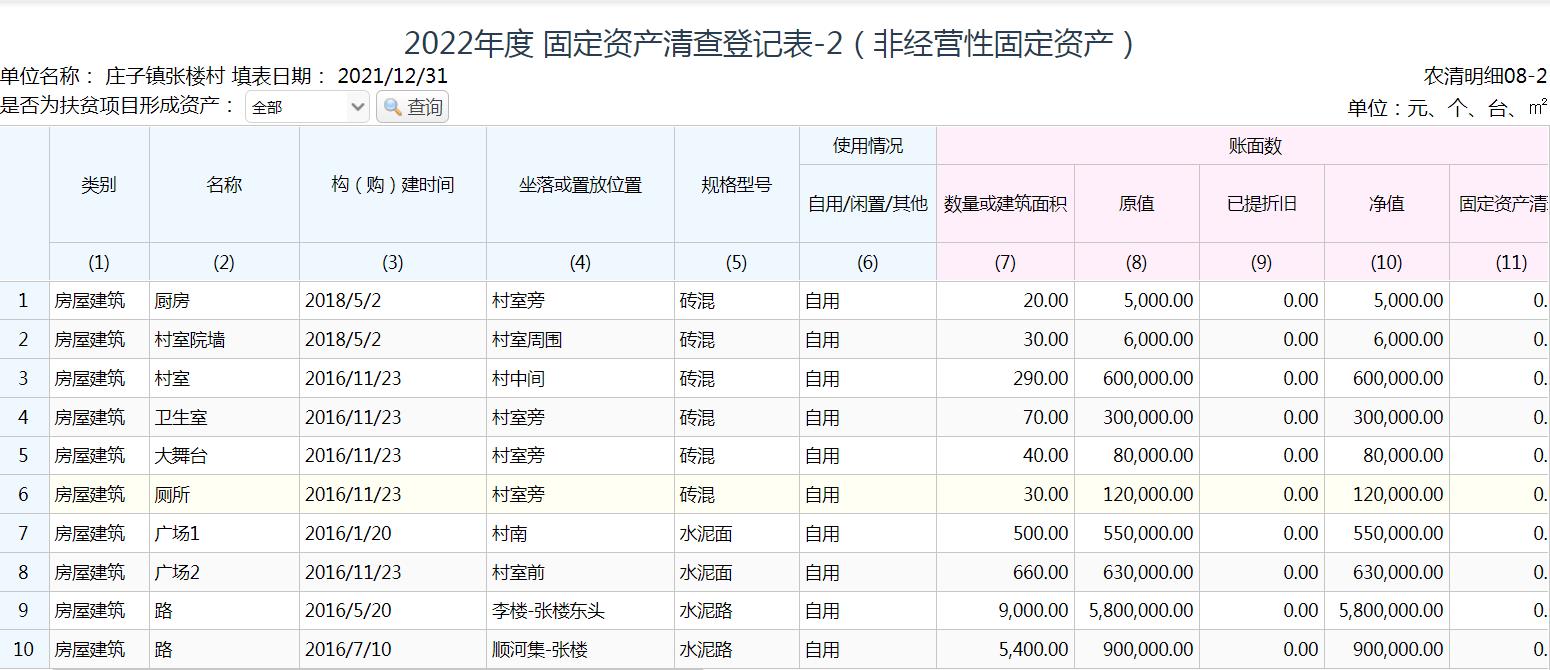The height and width of the screenshot is (670, 1550).
Task: Select the 构(购)建时间 column header
Action: [x=392, y=185]
